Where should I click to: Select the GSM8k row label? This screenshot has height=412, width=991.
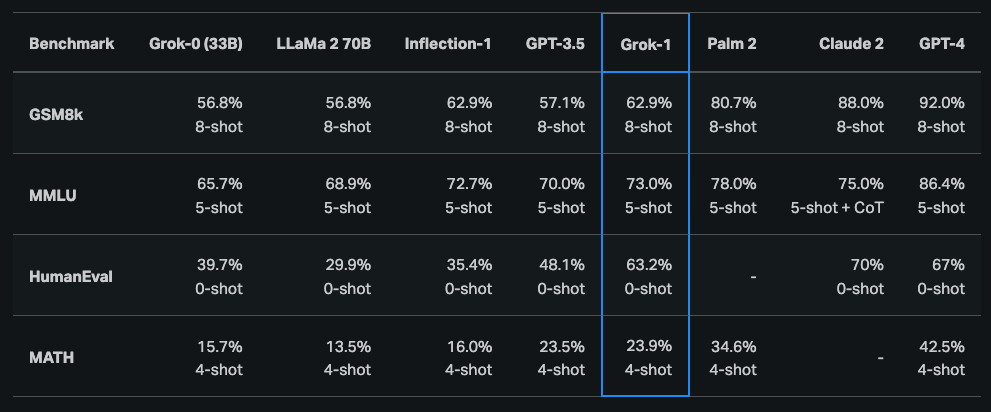[x=56, y=114]
